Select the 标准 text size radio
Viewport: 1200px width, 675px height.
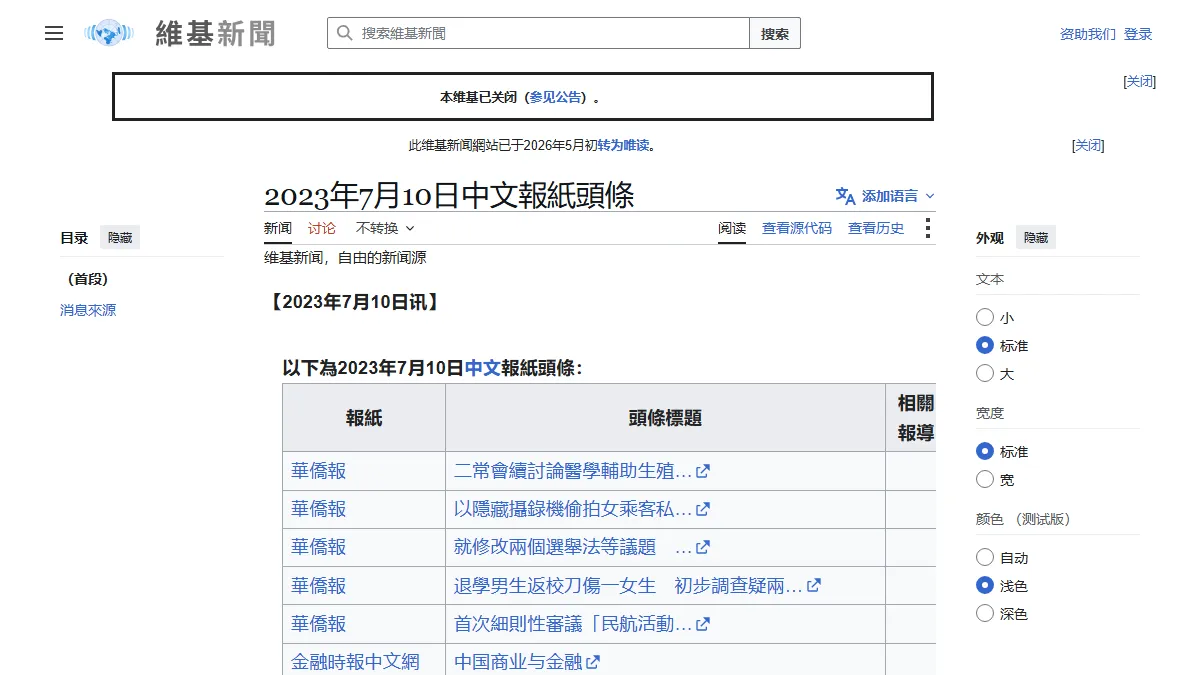985,345
